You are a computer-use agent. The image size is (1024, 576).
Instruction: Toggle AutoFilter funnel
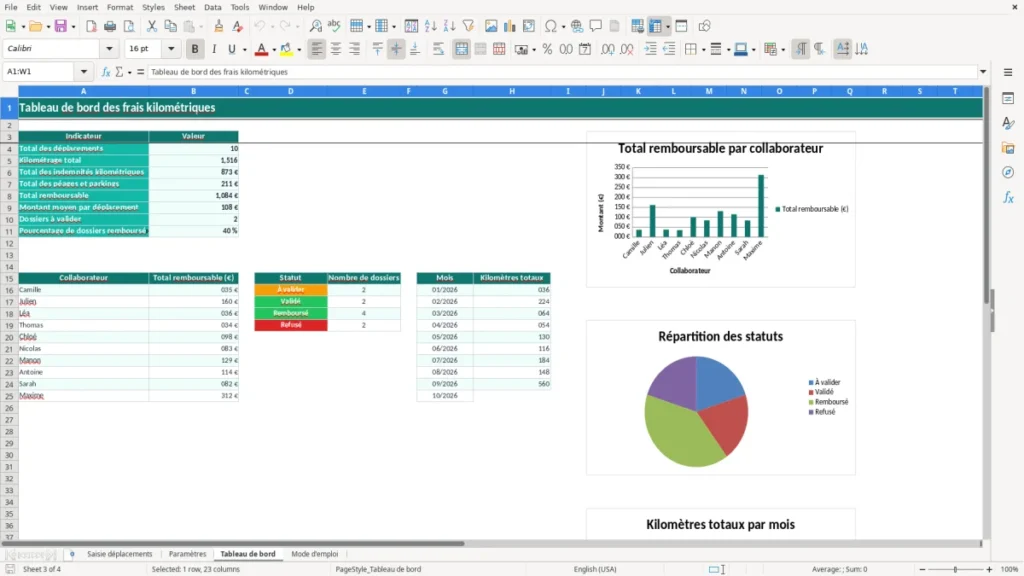[x=468, y=26]
